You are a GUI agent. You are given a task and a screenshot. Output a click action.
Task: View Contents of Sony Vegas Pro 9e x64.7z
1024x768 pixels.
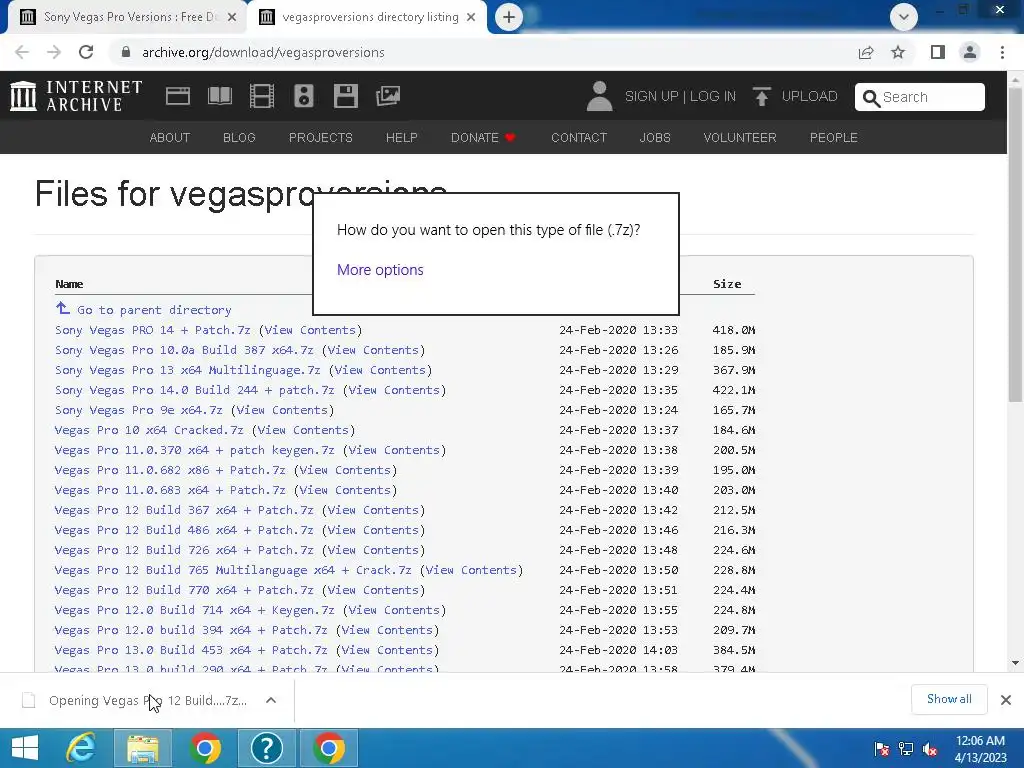[x=281, y=410]
